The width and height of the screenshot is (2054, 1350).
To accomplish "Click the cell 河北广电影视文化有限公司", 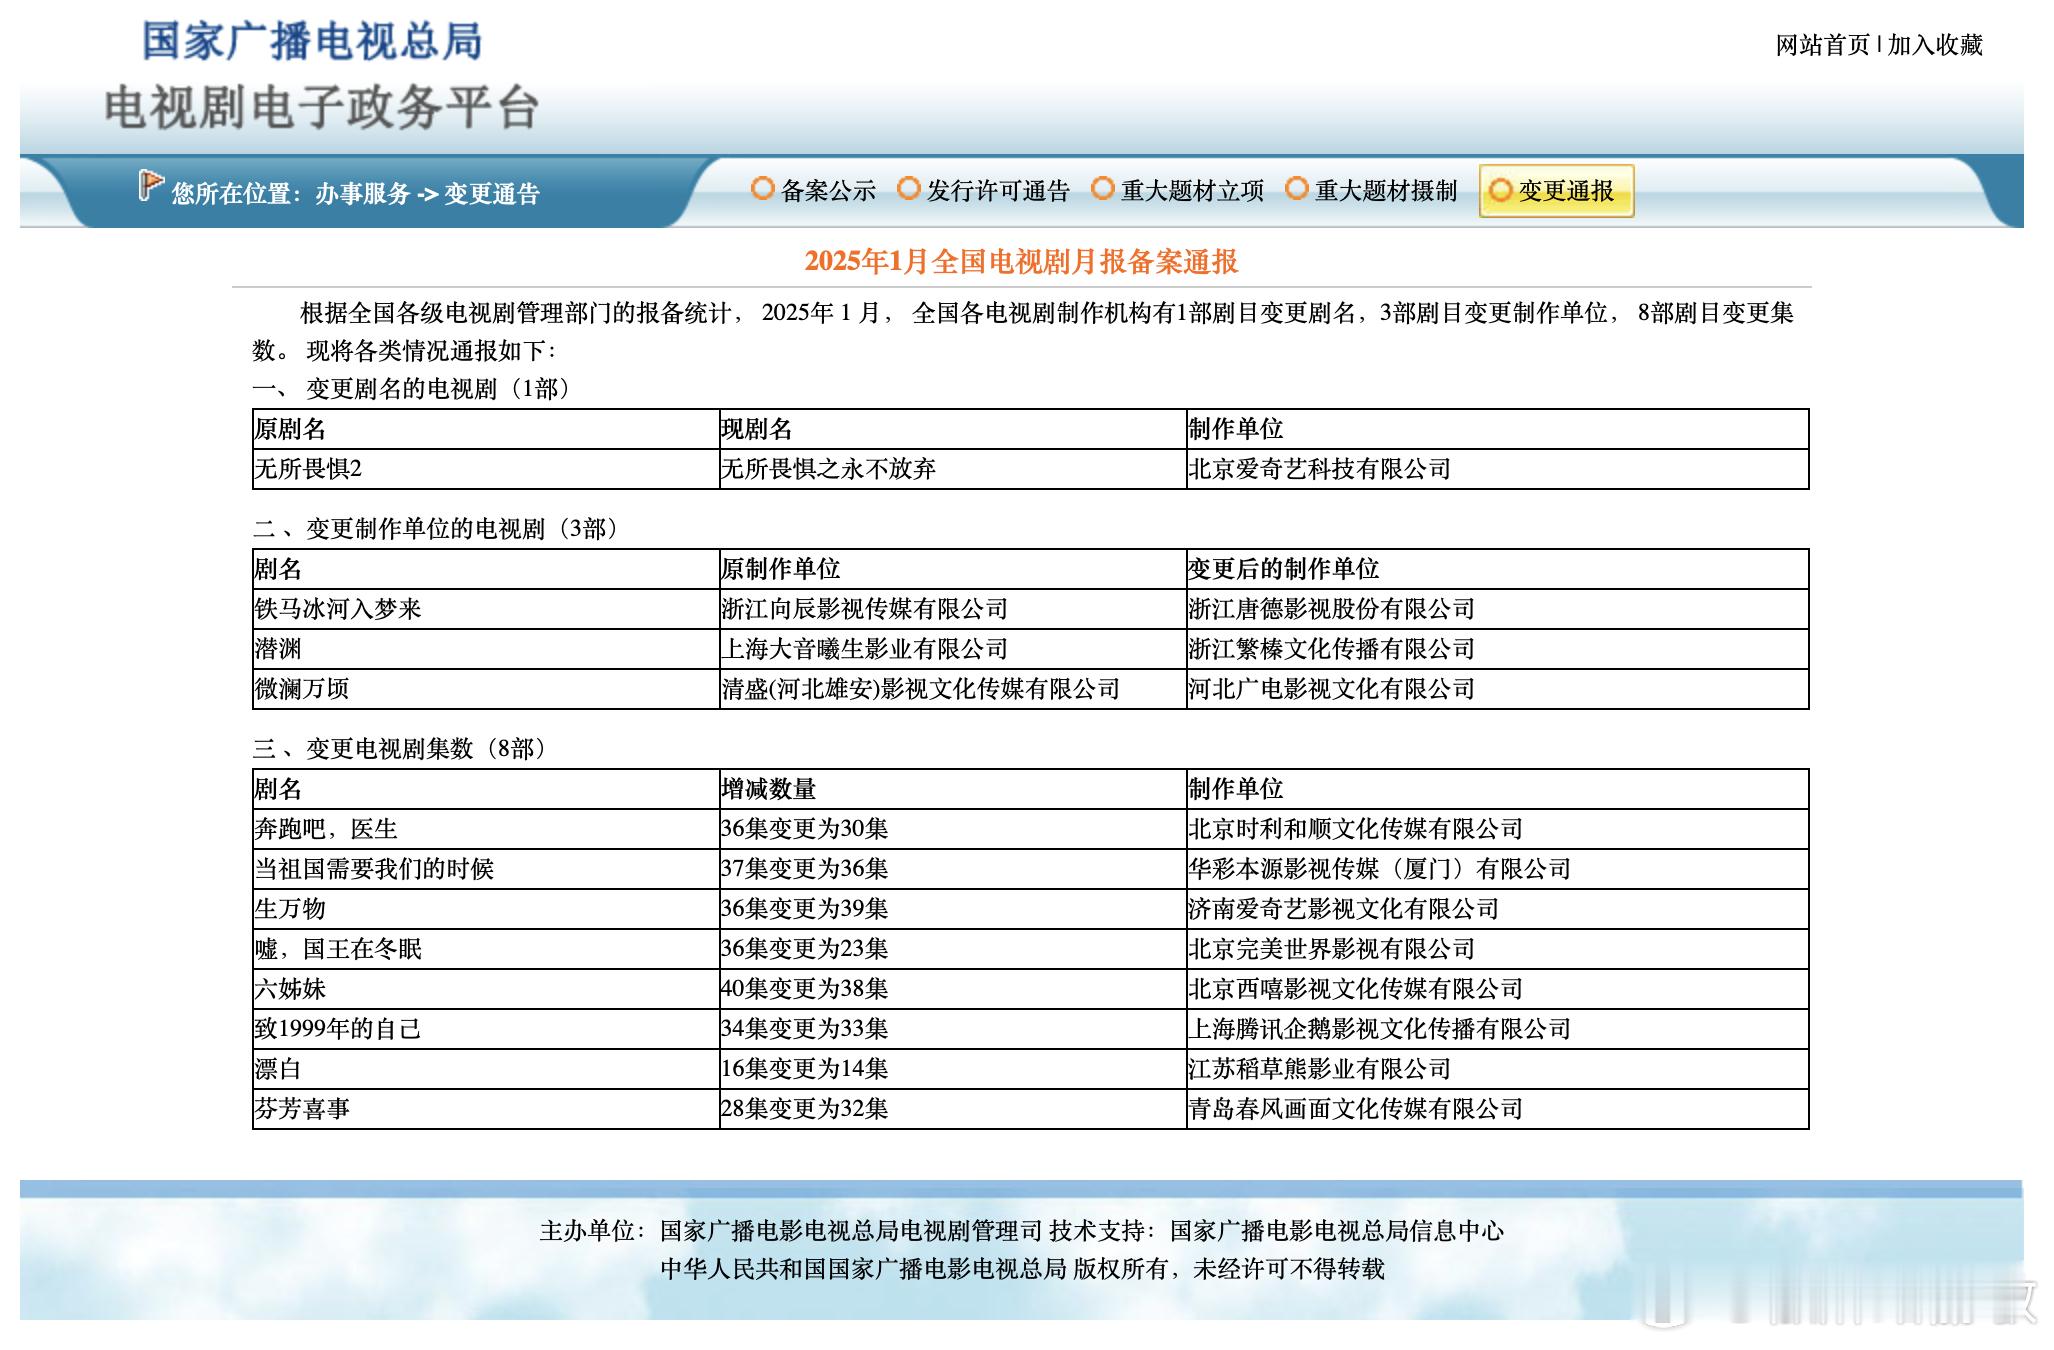I will [x=1497, y=689].
